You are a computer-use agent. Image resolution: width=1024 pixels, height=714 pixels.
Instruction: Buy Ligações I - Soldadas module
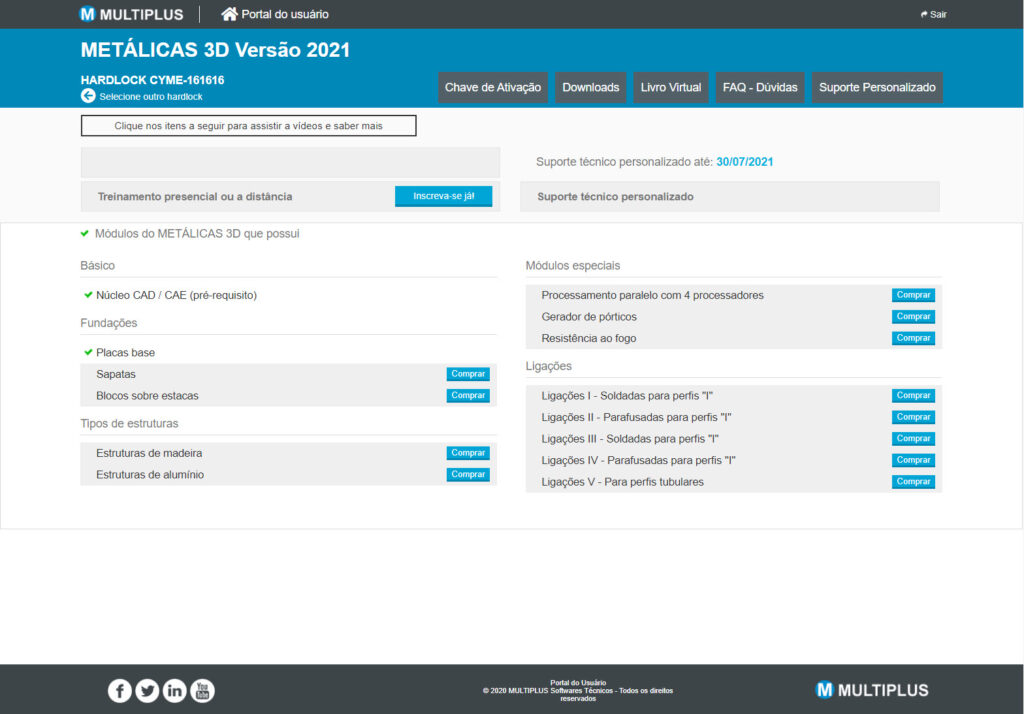coord(914,395)
